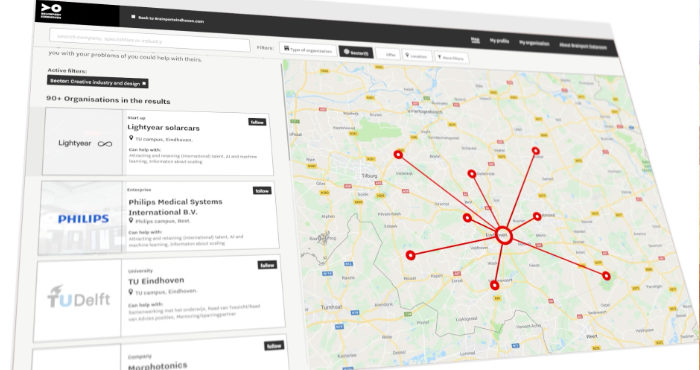The image size is (700, 370).
Task: Click the Lightyear logo thumbnail
Action: [x=83, y=142]
